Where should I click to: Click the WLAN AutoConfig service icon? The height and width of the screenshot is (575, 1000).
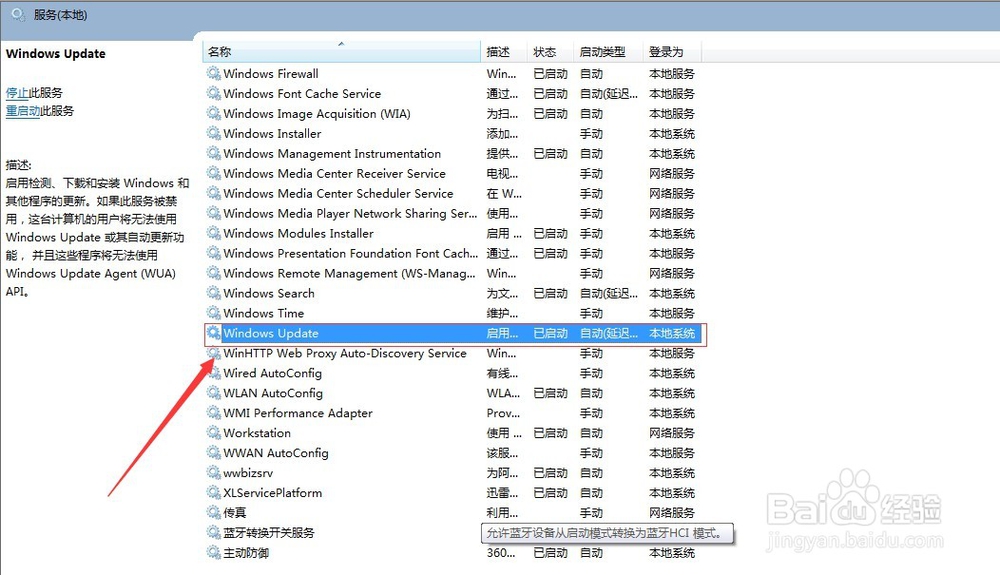coord(213,393)
